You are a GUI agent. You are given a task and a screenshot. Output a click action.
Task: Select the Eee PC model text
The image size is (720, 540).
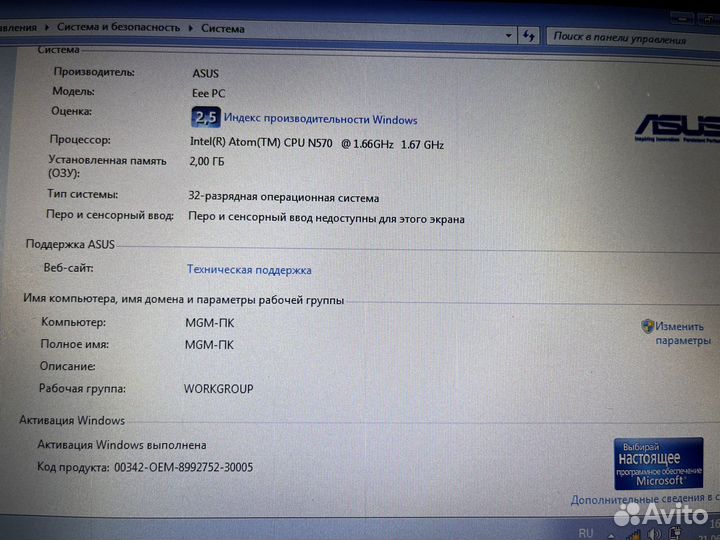click(208, 93)
